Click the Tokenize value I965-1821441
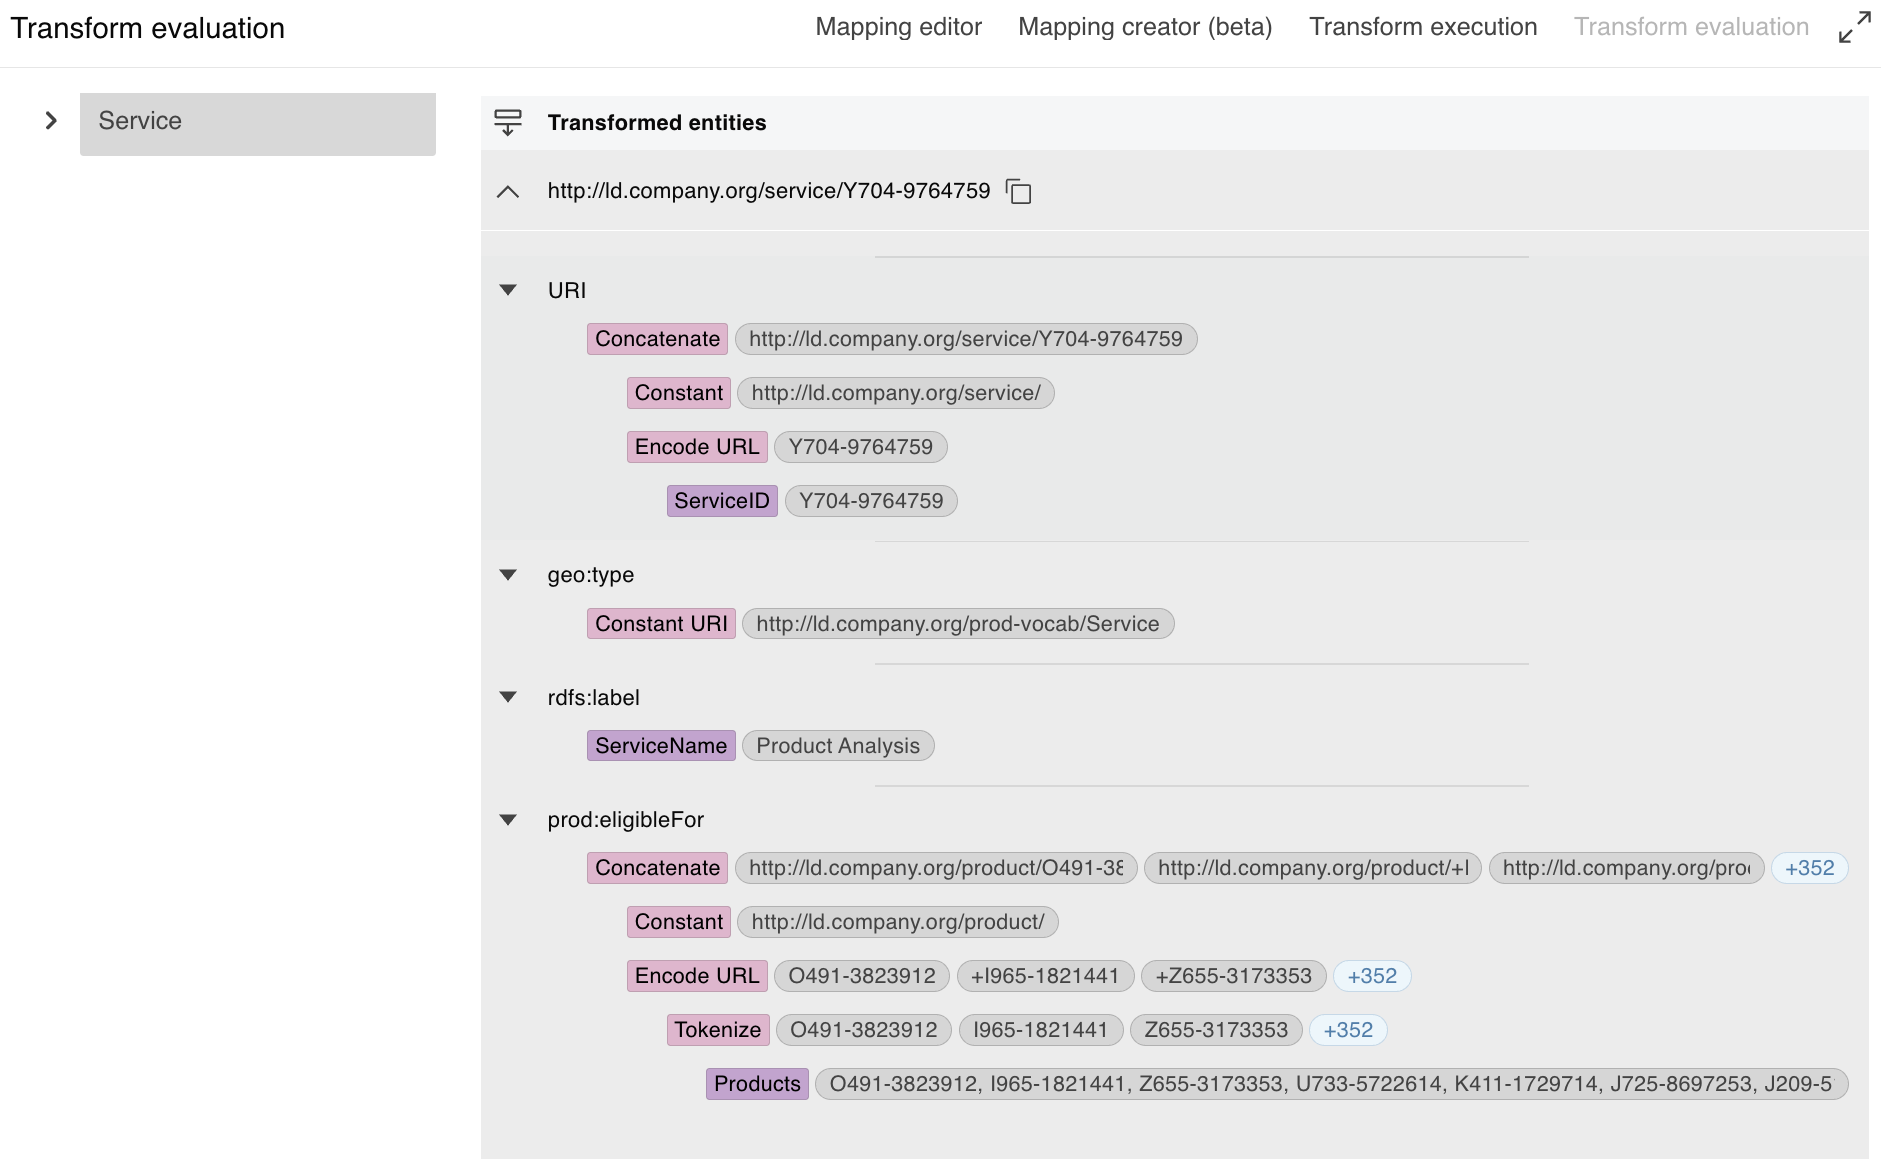1881x1159 pixels. [x=1040, y=1030]
